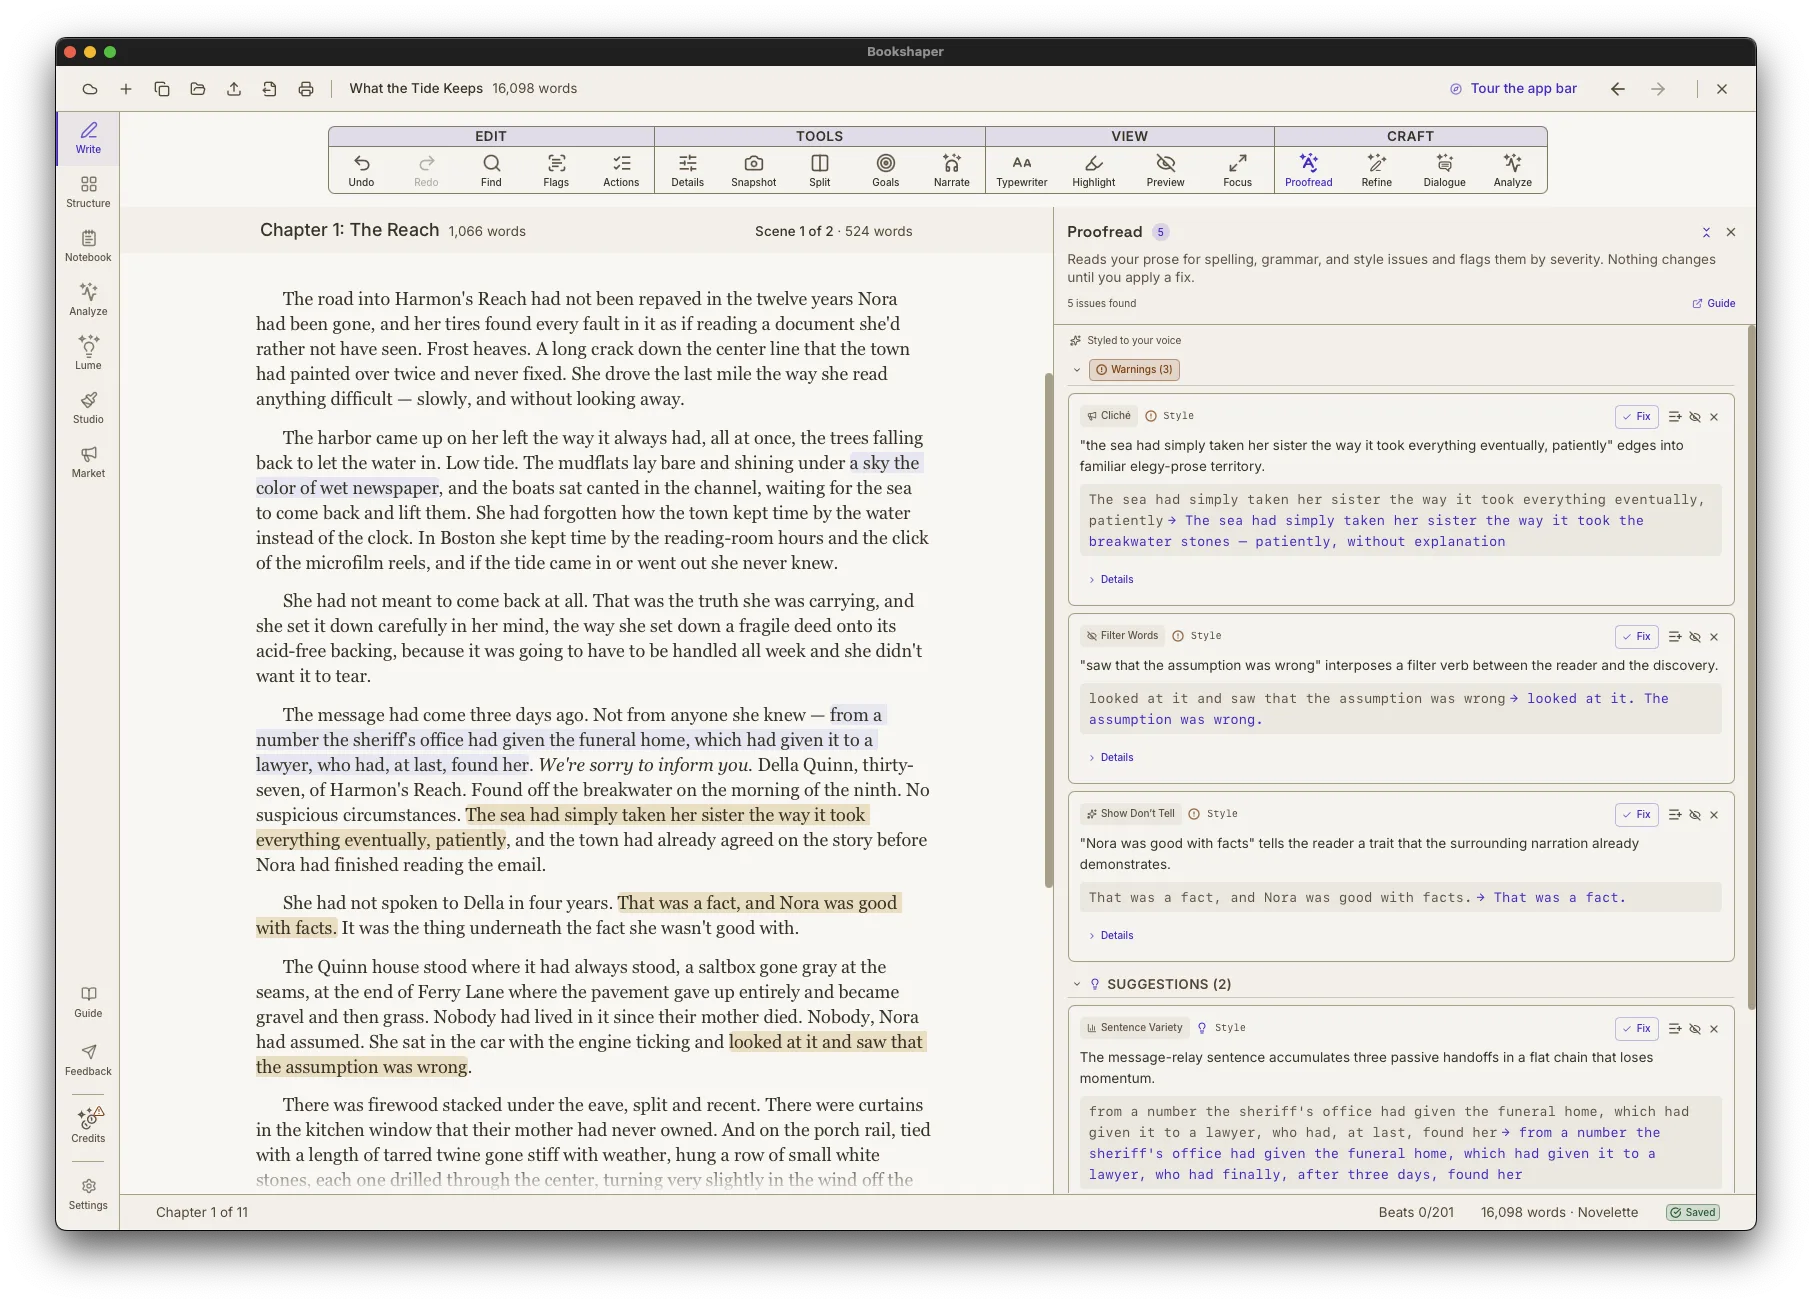Start the Narrate tool
The width and height of the screenshot is (1812, 1304).
[951, 170]
